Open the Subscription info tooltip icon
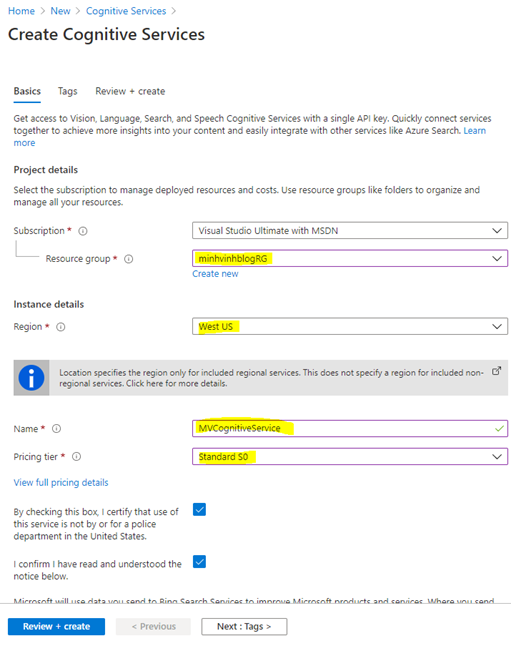The image size is (511, 646). click(x=83, y=231)
